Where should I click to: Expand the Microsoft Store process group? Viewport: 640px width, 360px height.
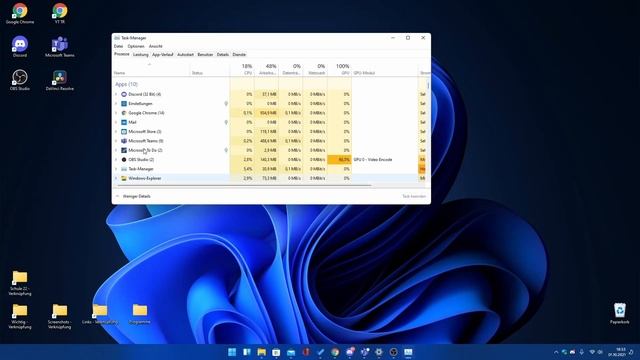click(116, 131)
